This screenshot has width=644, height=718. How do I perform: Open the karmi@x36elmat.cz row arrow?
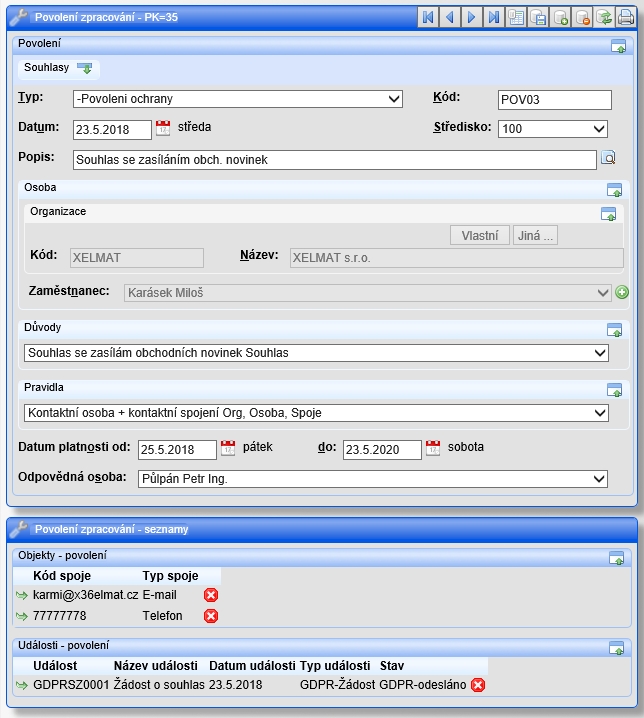point(22,595)
